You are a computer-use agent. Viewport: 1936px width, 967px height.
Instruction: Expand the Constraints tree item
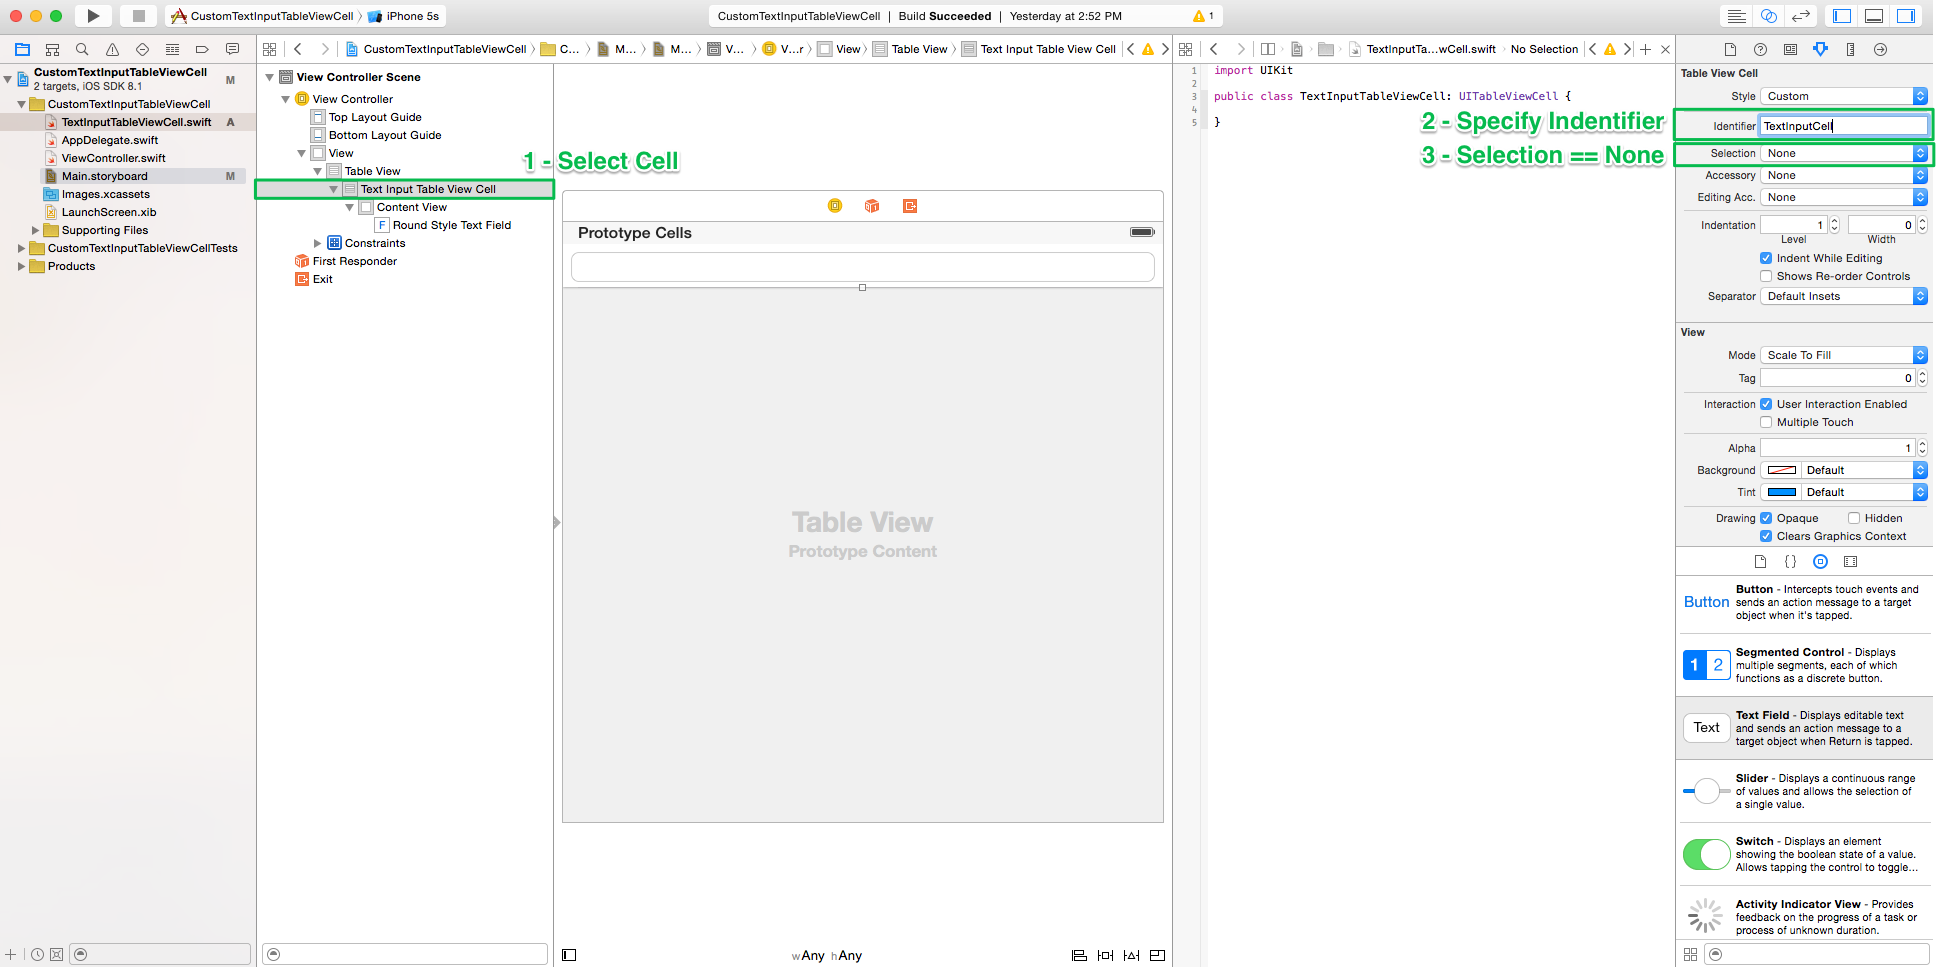click(x=318, y=243)
